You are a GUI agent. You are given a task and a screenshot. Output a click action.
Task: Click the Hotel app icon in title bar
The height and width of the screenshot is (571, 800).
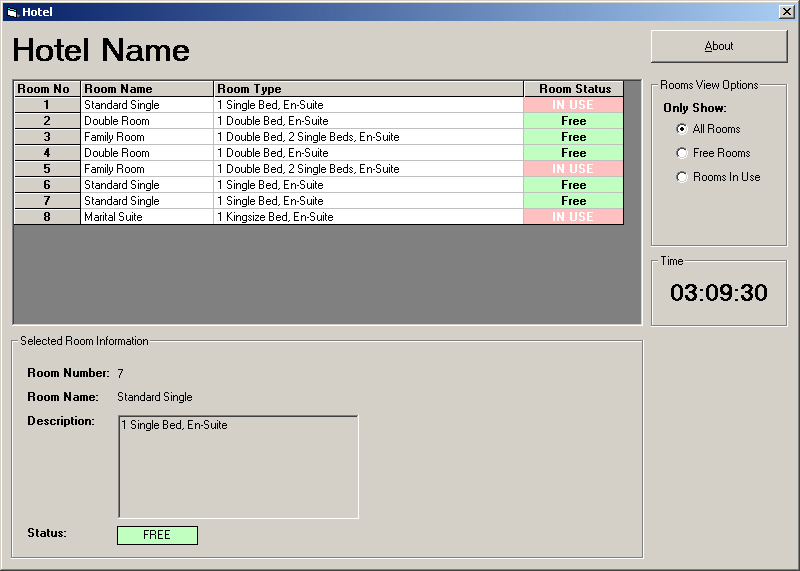12,12
